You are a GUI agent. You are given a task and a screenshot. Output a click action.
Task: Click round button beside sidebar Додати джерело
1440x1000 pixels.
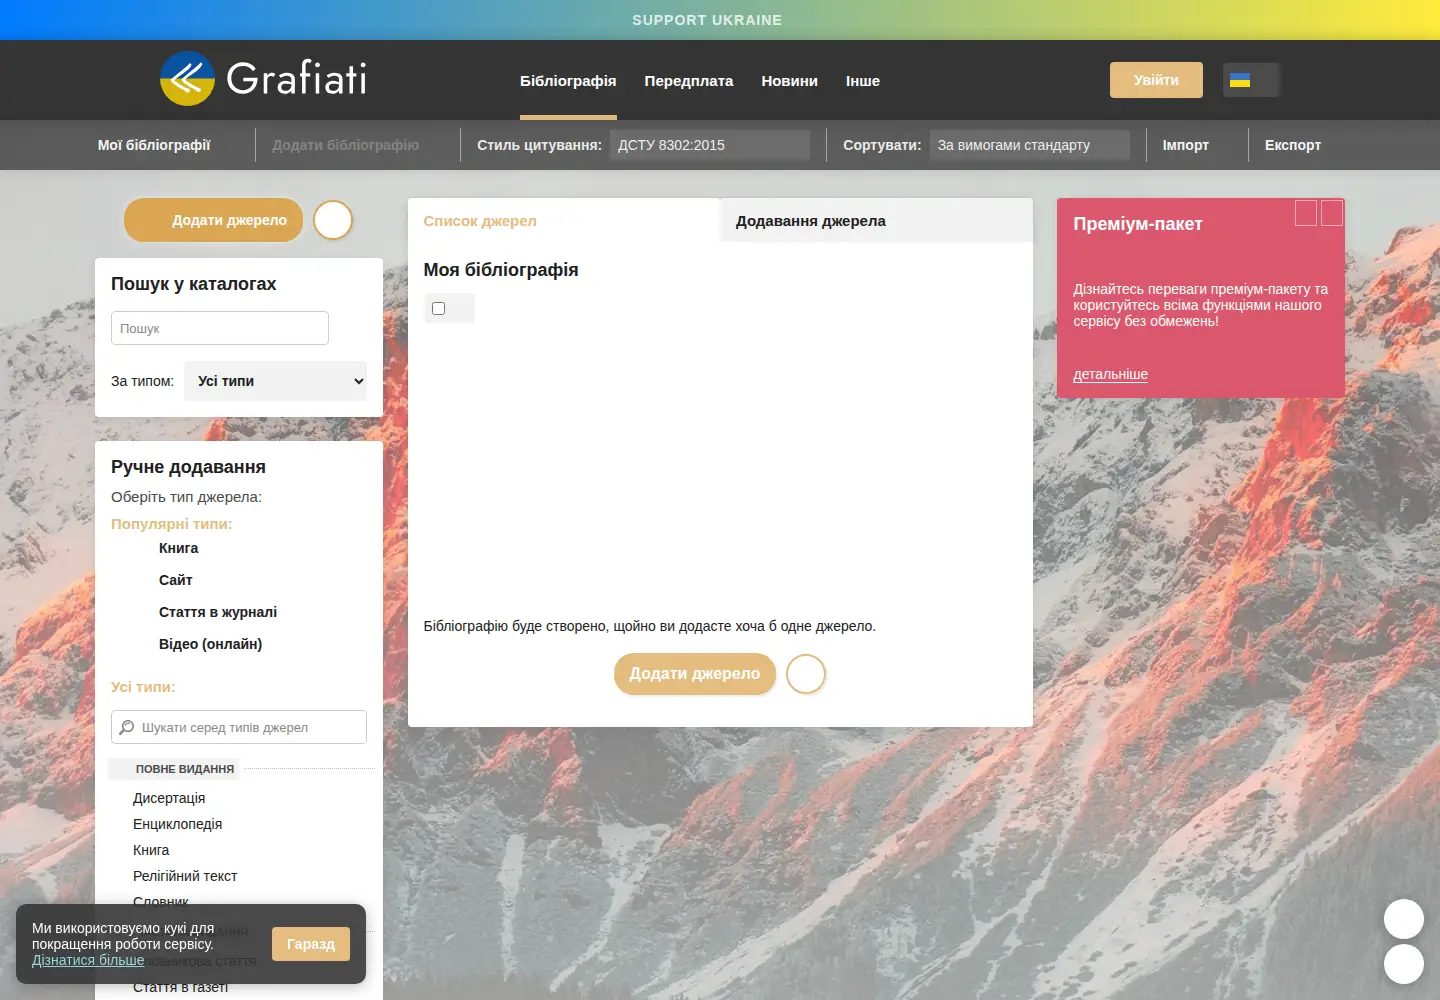click(333, 220)
